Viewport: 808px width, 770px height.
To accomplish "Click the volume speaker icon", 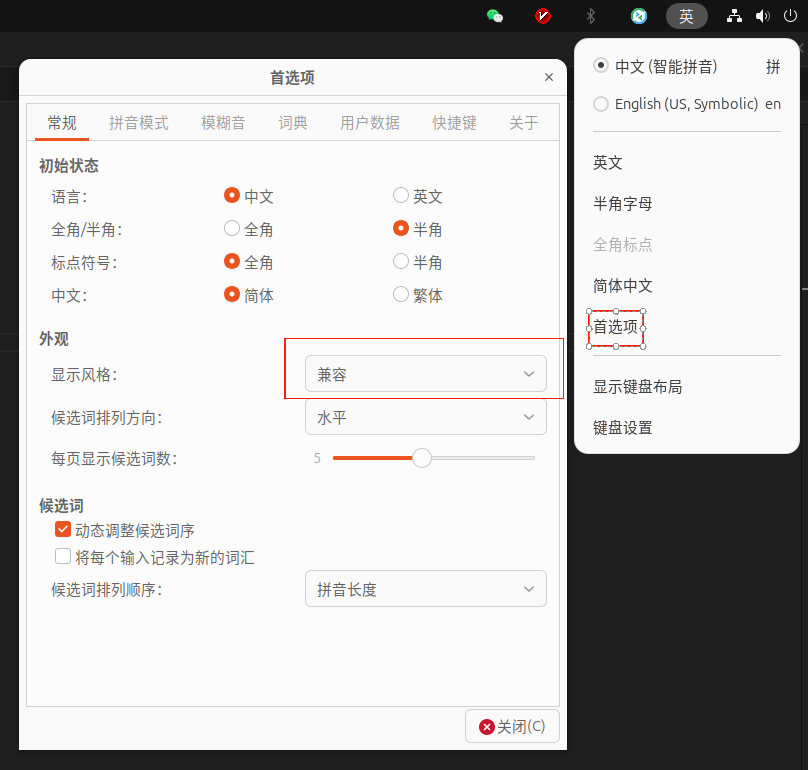I will [x=762, y=16].
